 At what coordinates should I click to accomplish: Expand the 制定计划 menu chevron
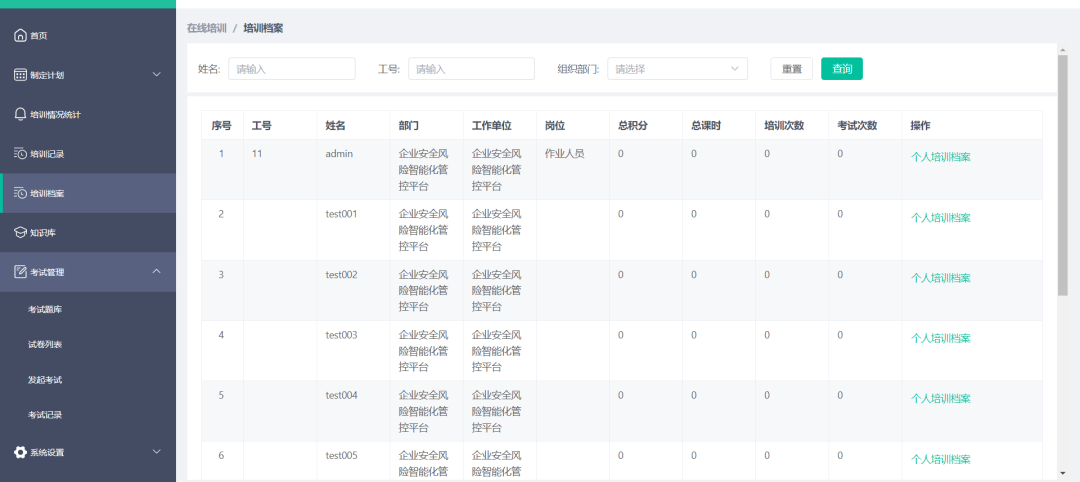point(156,75)
